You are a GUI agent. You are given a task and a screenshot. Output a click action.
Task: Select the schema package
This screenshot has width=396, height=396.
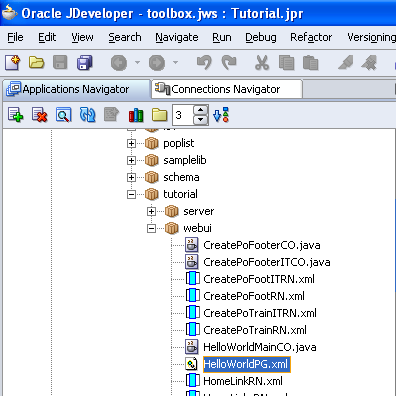[x=181, y=177]
